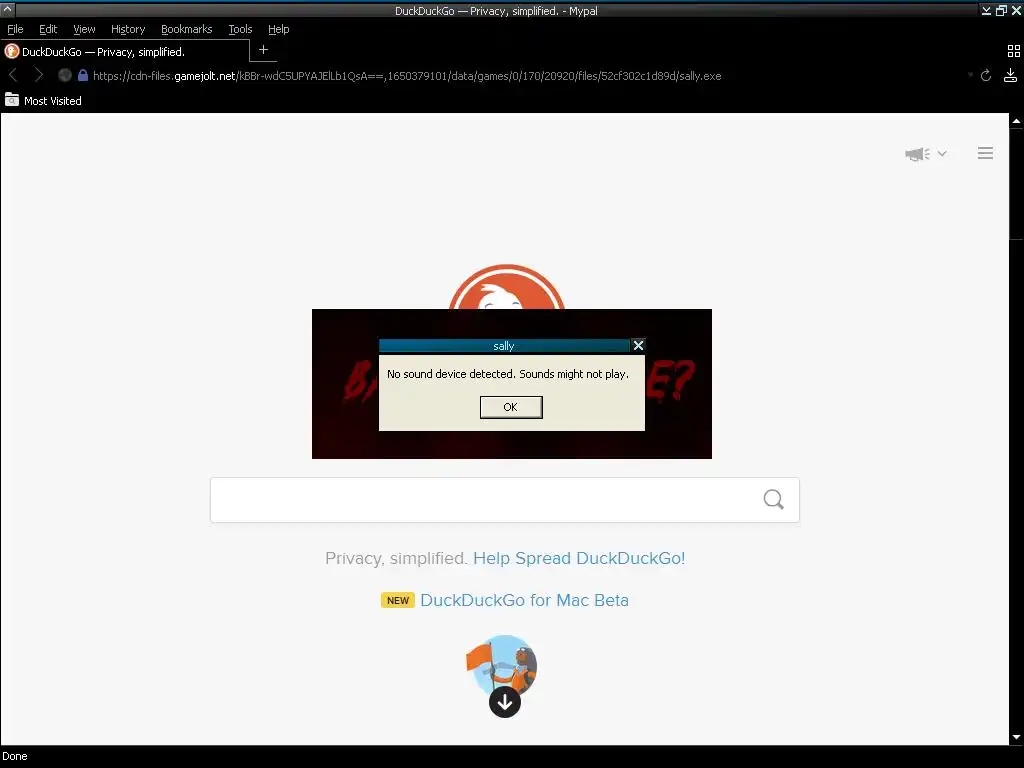1024x768 pixels.
Task: Open DuckDuckGo hamburger menu
Action: [985, 153]
